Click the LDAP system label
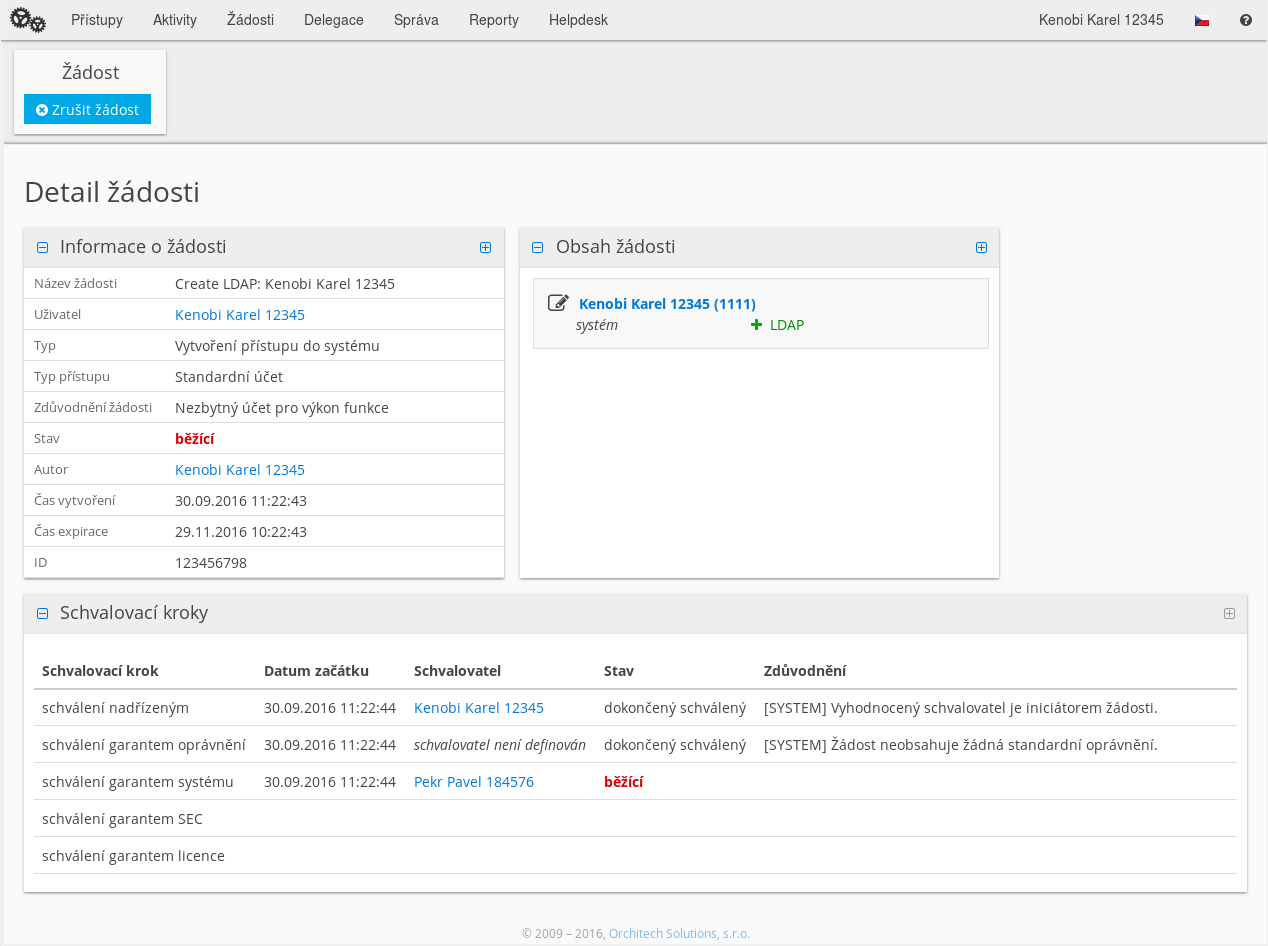Screen dimensions: 1268x946 787,325
